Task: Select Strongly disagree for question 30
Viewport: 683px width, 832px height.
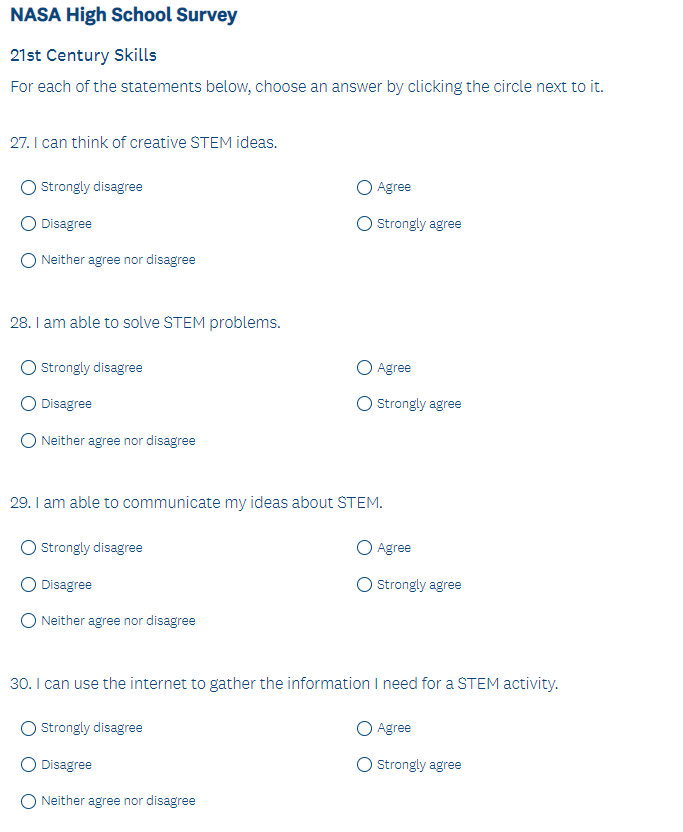Action: (29, 728)
